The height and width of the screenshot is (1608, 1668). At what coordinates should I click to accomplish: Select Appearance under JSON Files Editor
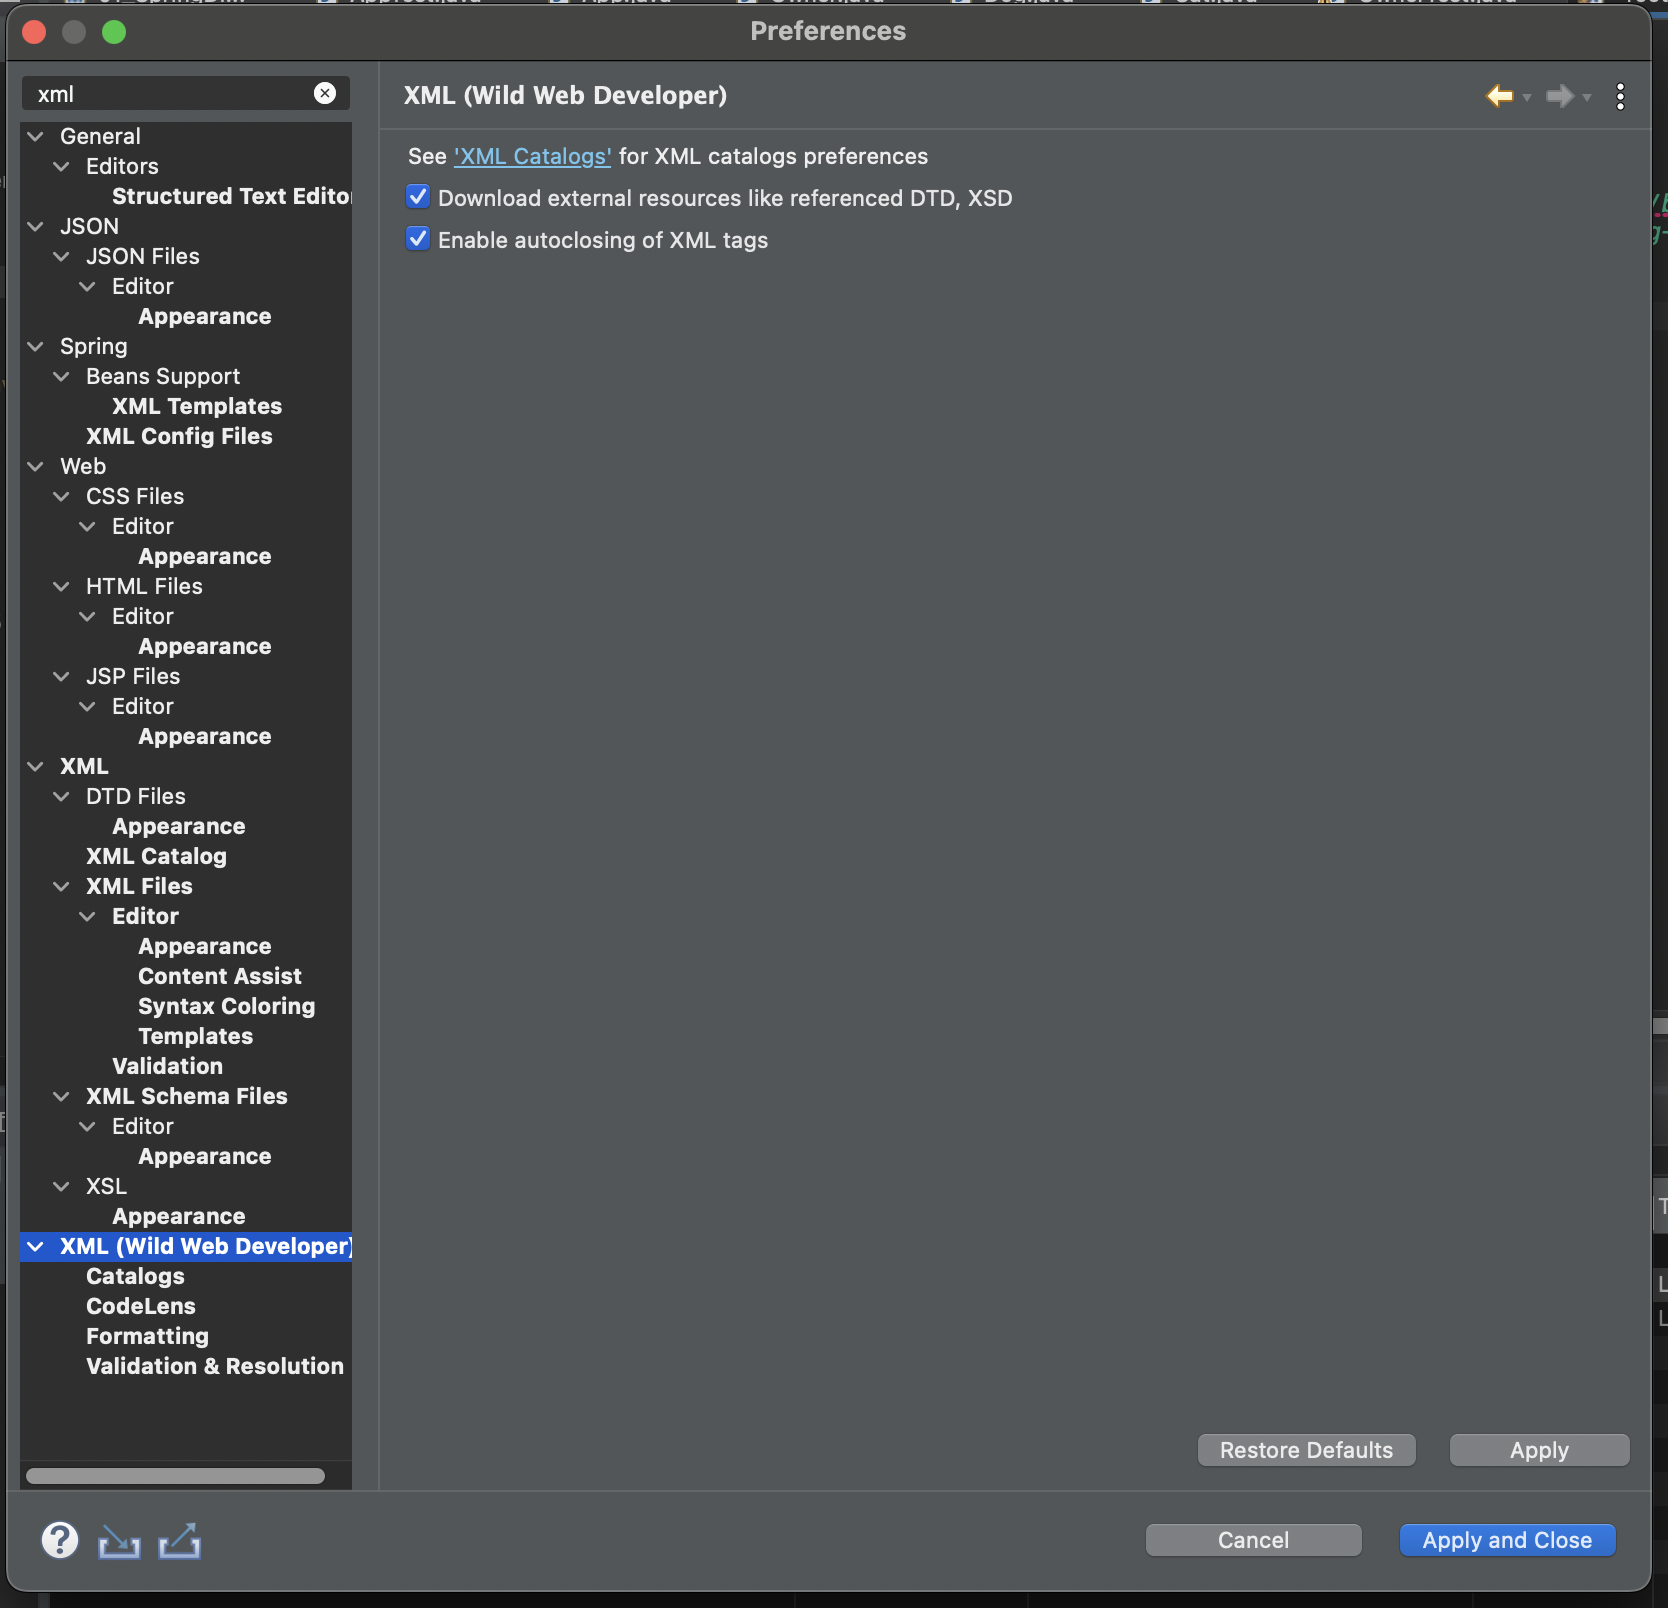[205, 316]
